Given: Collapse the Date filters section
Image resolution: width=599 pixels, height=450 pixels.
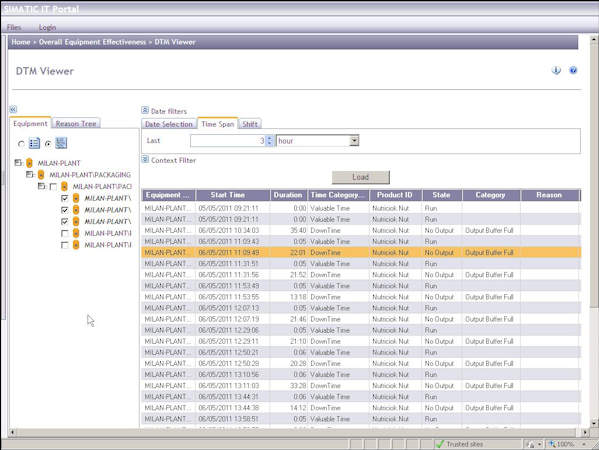Looking at the screenshot, I should 145,110.
